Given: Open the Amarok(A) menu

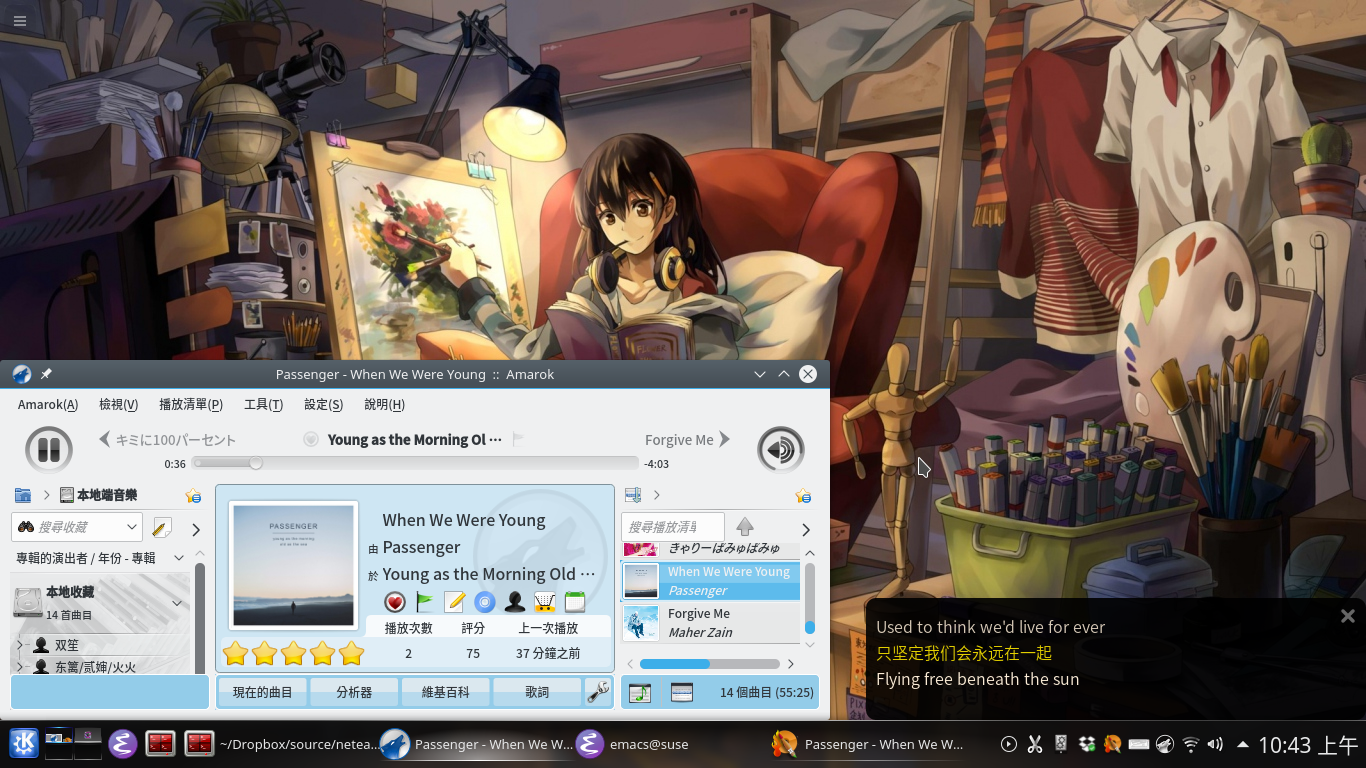Looking at the screenshot, I should [48, 404].
